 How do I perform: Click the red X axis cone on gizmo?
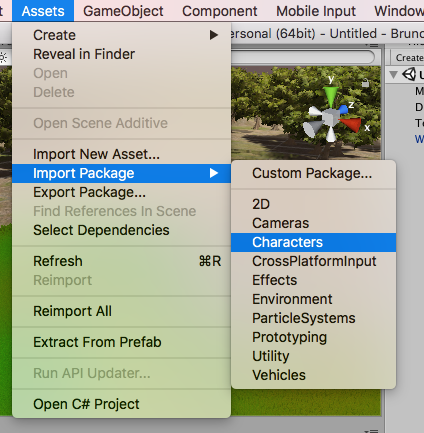(x=351, y=124)
